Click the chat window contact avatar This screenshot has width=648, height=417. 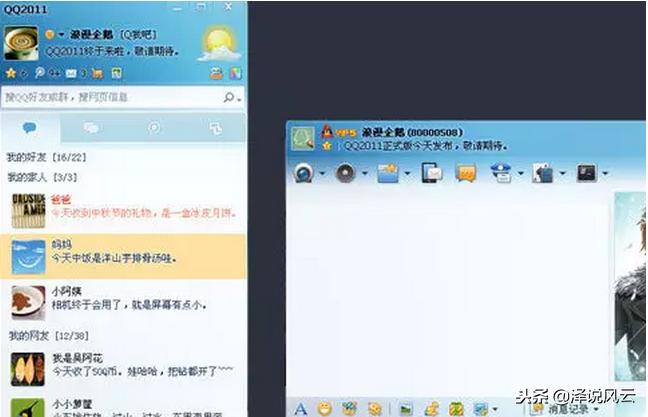(x=303, y=138)
